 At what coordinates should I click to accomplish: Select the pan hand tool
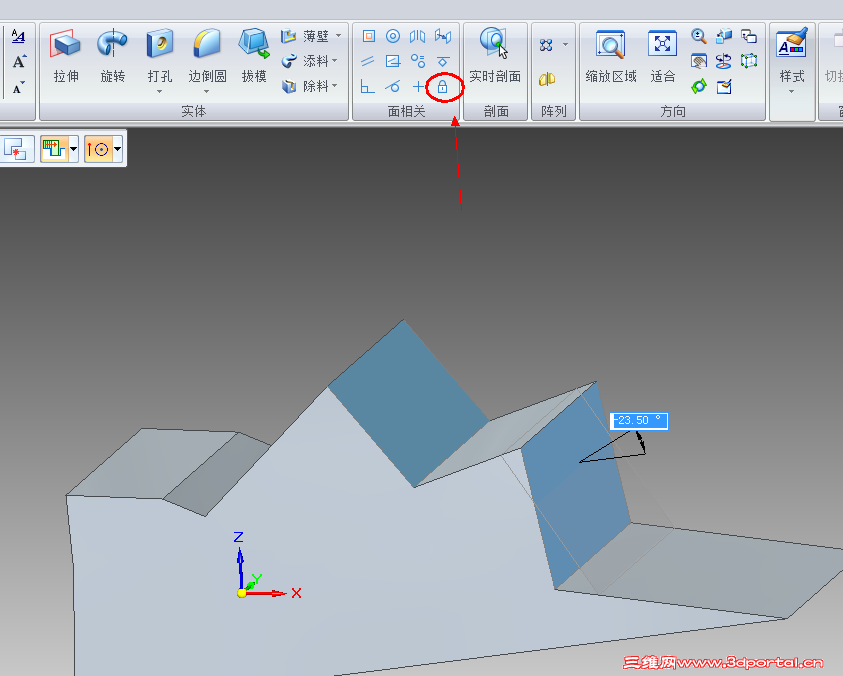point(698,61)
